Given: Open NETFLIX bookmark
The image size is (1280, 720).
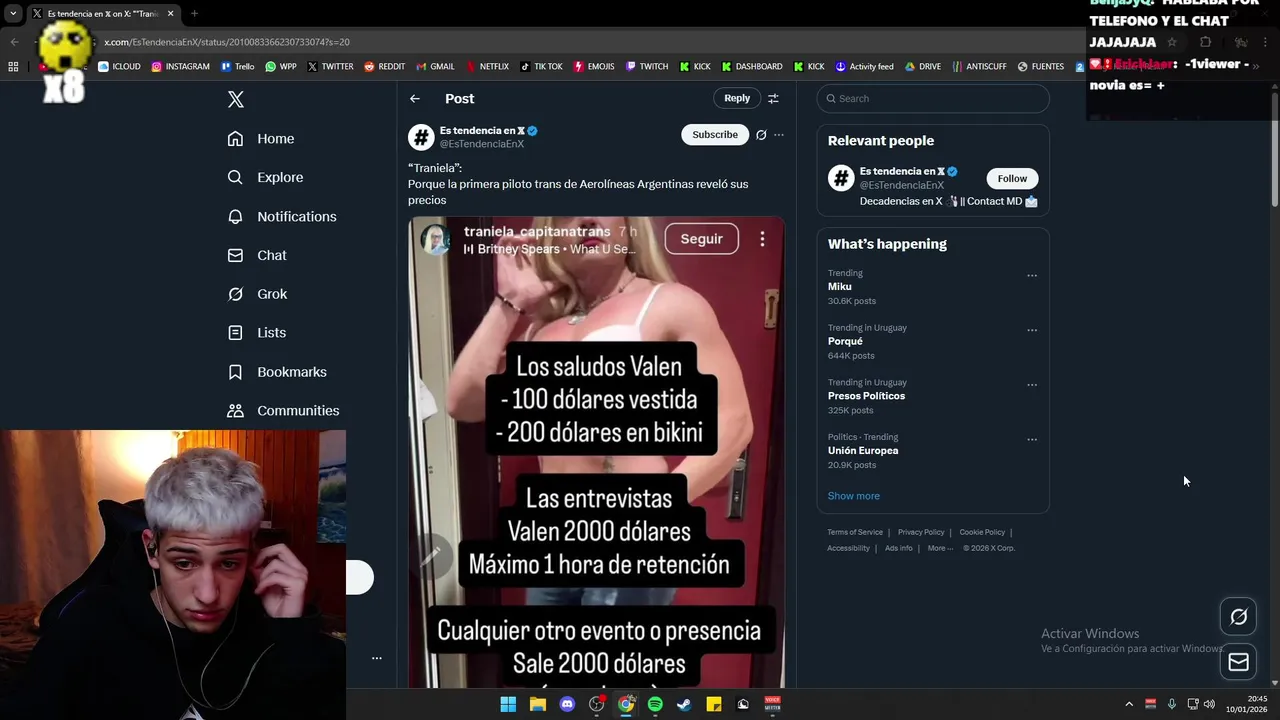Looking at the screenshot, I should click(x=487, y=67).
